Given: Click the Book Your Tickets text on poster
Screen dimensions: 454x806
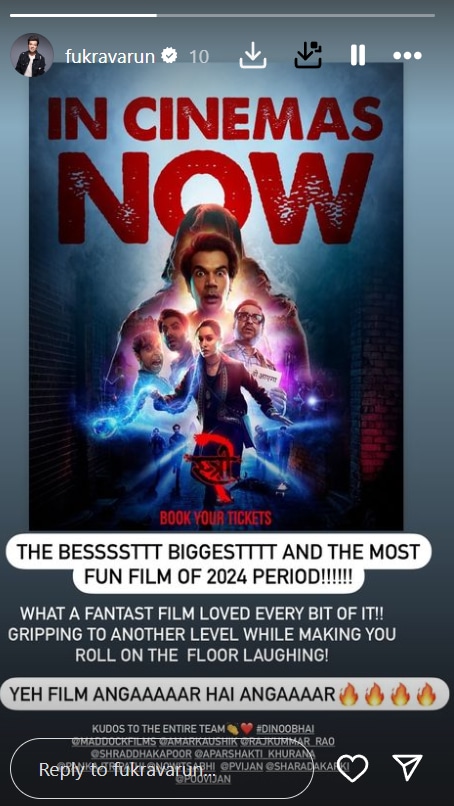Looking at the screenshot, I should coord(215,518).
